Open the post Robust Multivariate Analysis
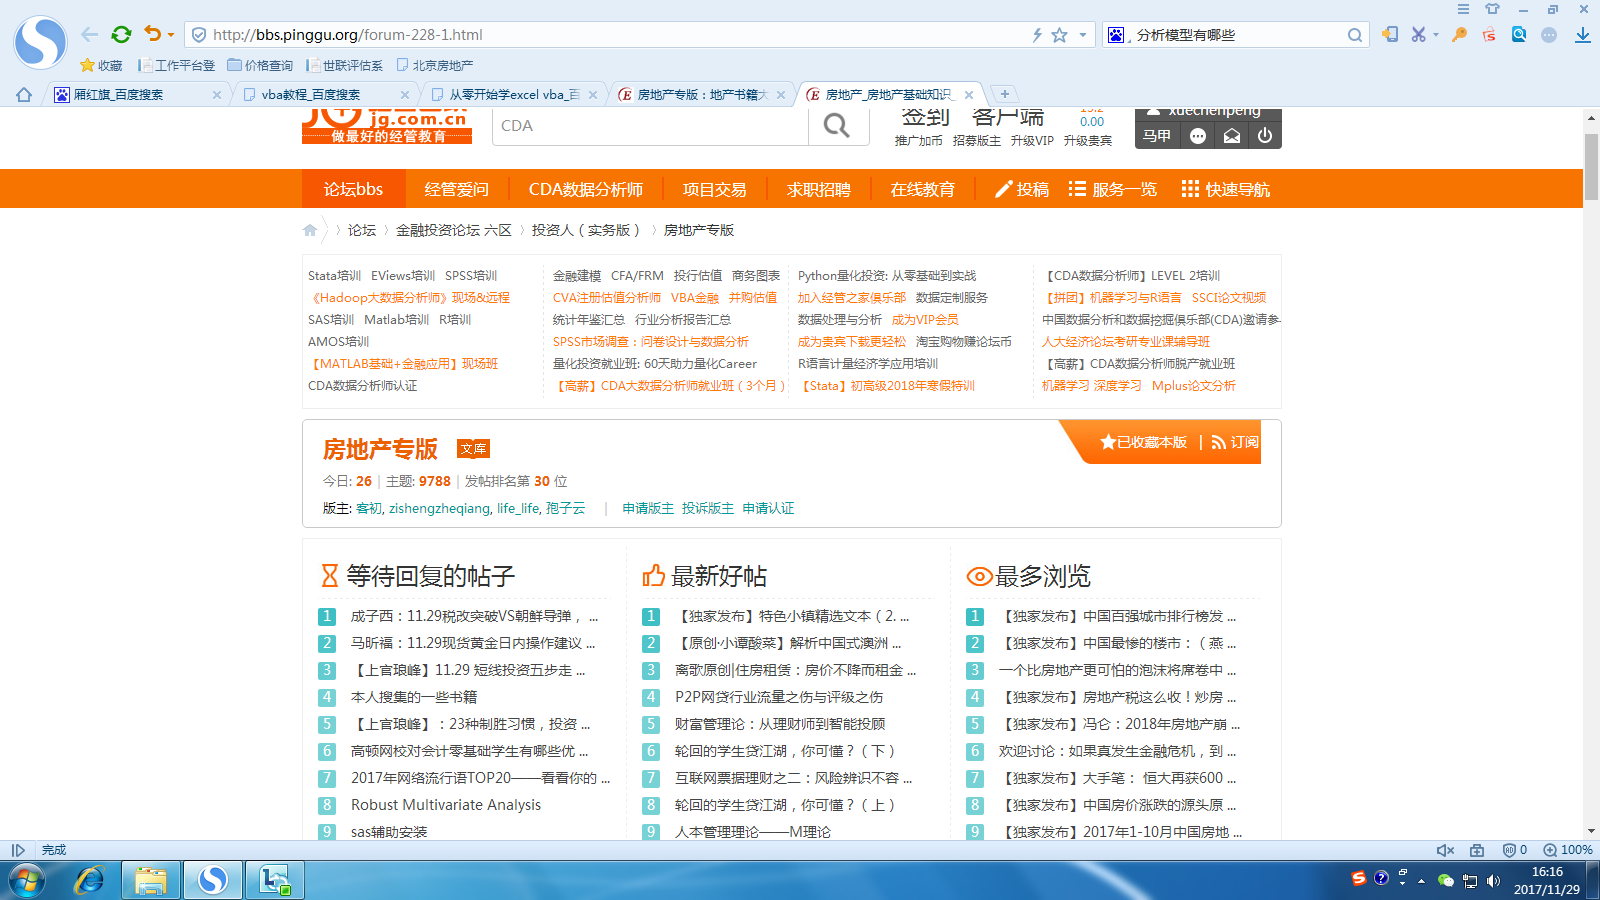This screenshot has width=1600, height=900. [446, 805]
